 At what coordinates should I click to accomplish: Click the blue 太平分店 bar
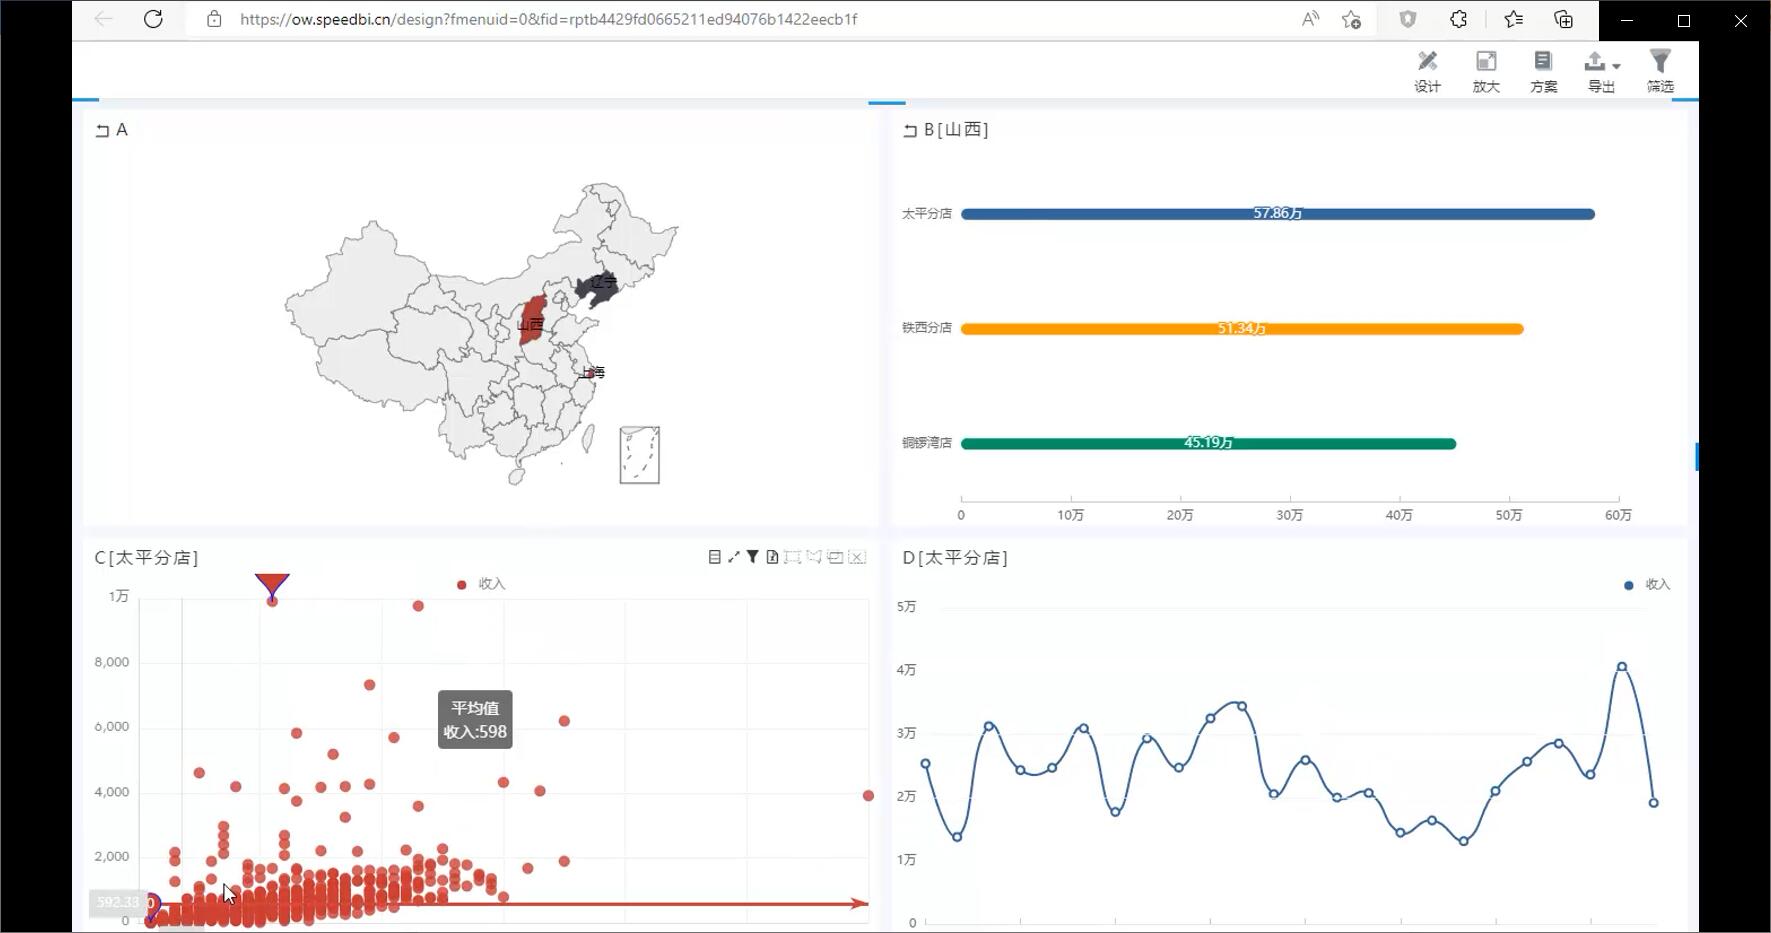[1277, 214]
